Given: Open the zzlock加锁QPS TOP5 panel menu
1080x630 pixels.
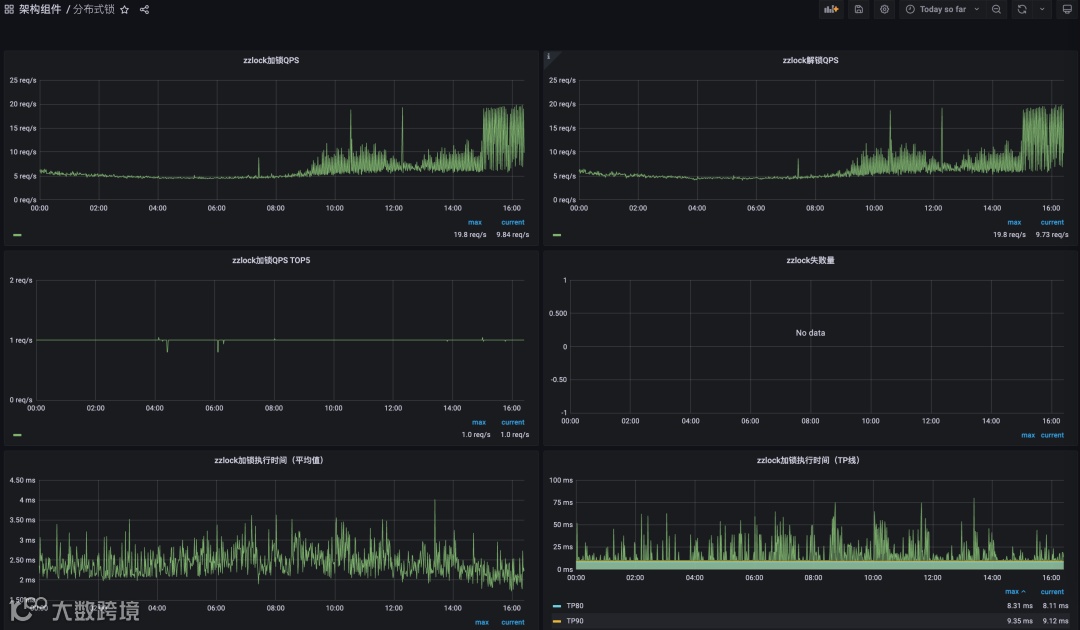Looking at the screenshot, I should [271, 260].
